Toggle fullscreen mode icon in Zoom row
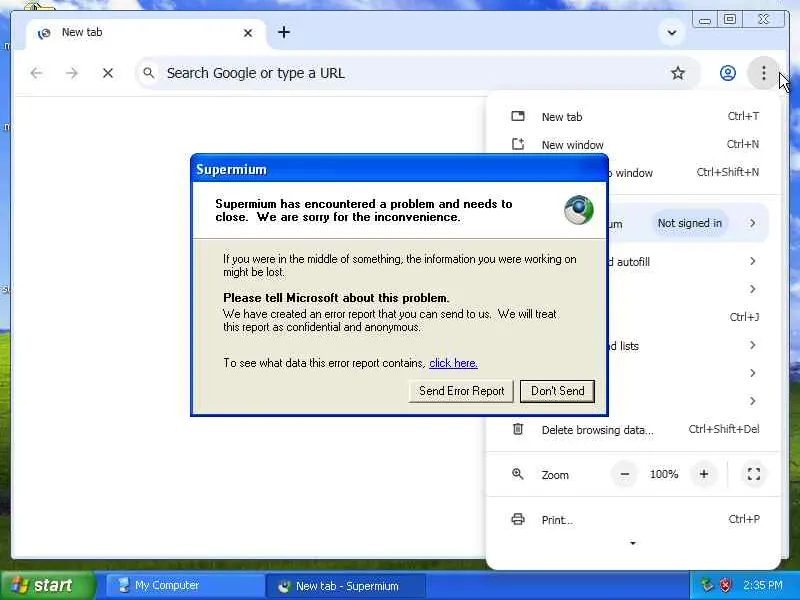The width and height of the screenshot is (800, 600). pos(754,474)
